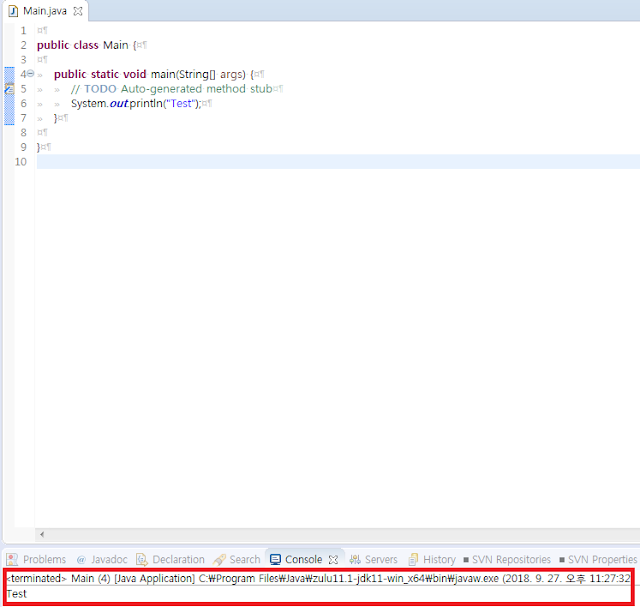The width and height of the screenshot is (640, 607).
Task: Open the Problems tab
Action: pos(36,559)
